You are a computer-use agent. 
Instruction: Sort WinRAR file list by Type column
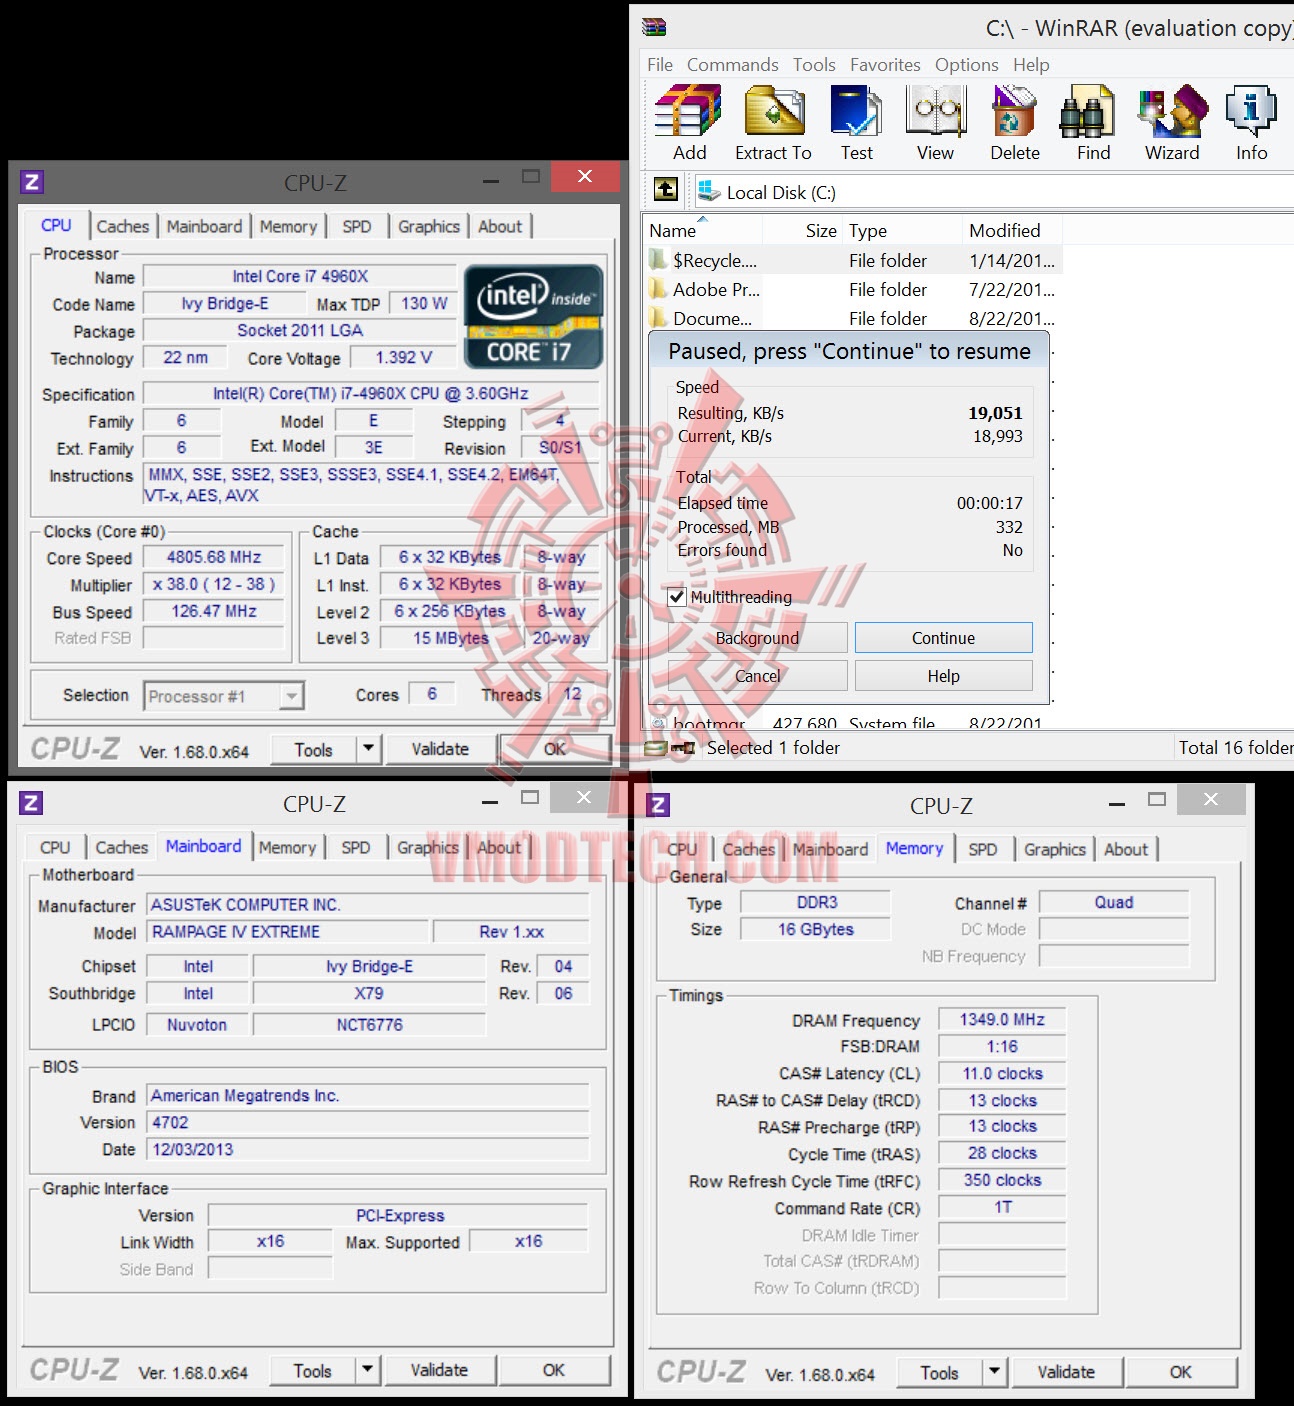(x=903, y=231)
